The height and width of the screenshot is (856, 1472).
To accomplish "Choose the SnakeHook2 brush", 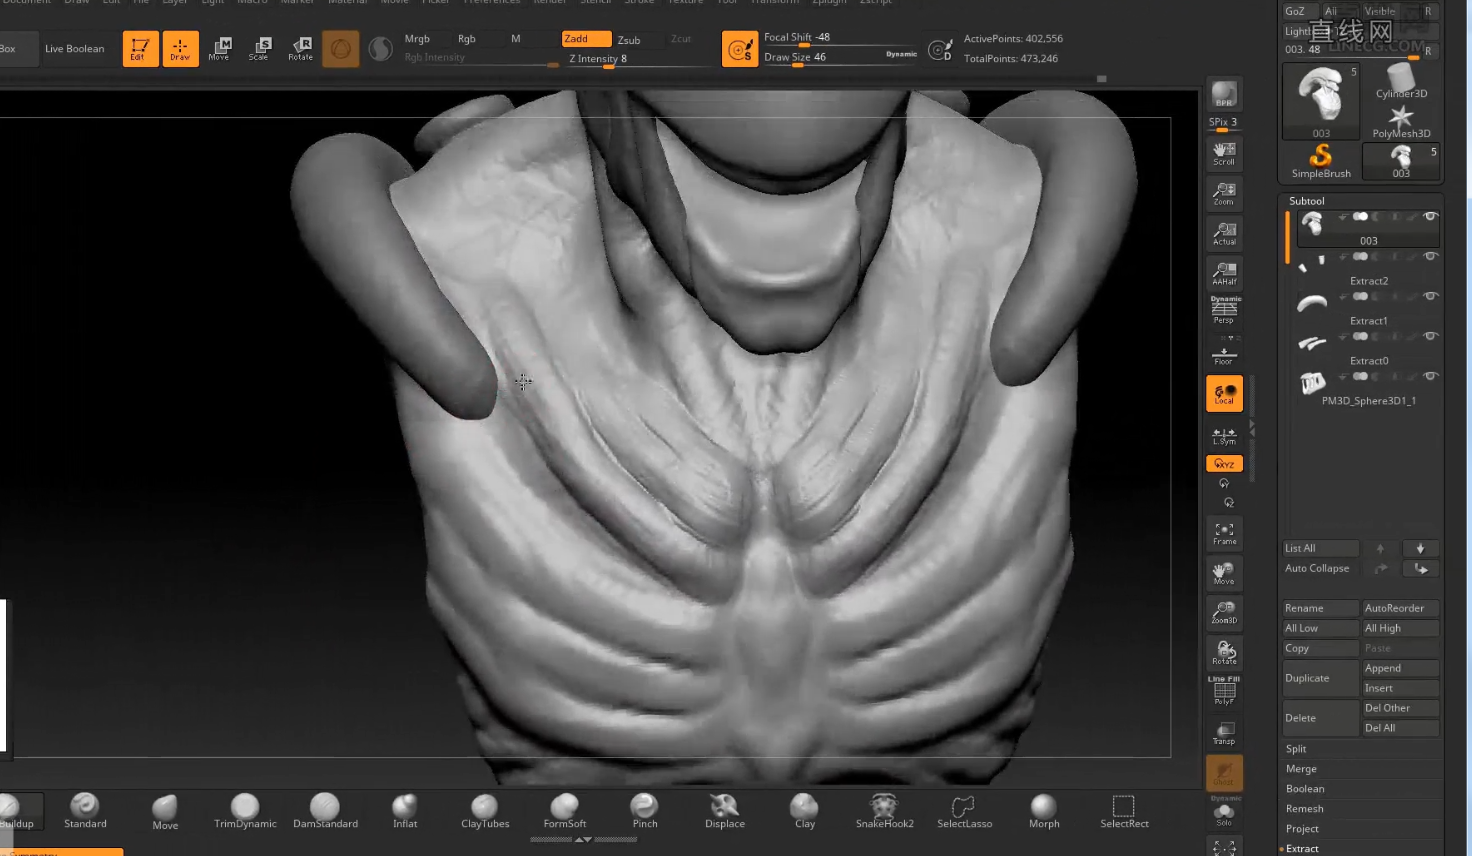I will 884,811.
